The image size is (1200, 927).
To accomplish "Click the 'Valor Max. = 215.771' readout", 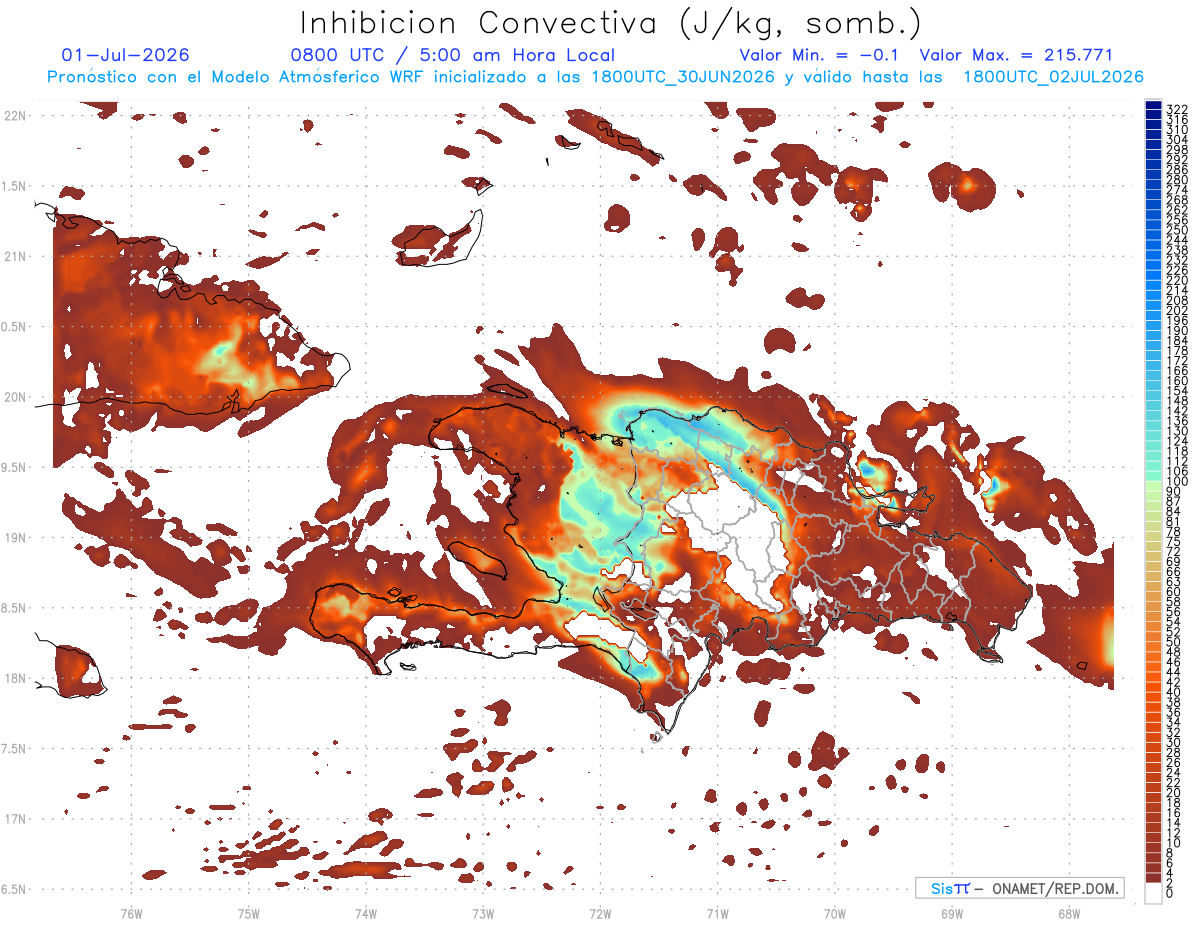I will (1016, 56).
